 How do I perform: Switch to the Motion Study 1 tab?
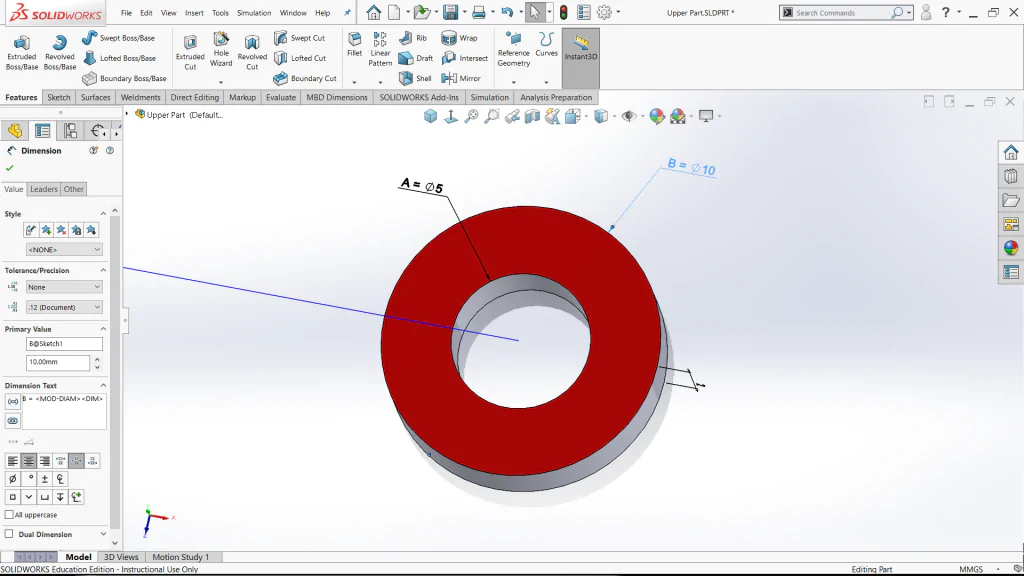180,557
